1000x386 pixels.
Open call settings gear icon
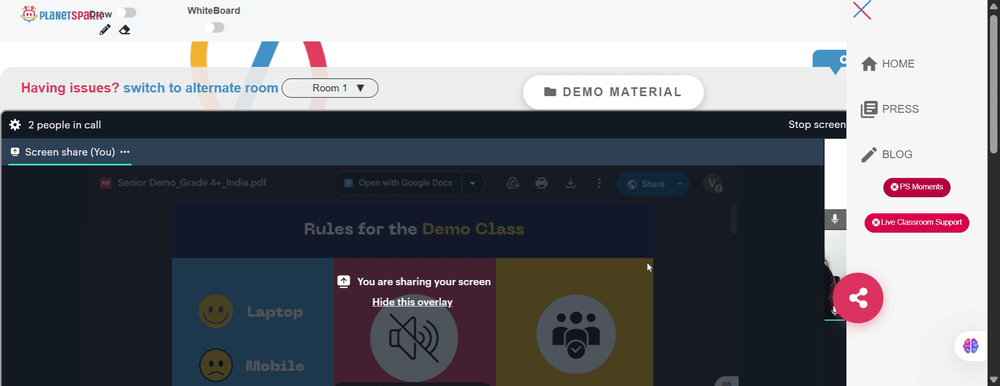click(x=15, y=125)
